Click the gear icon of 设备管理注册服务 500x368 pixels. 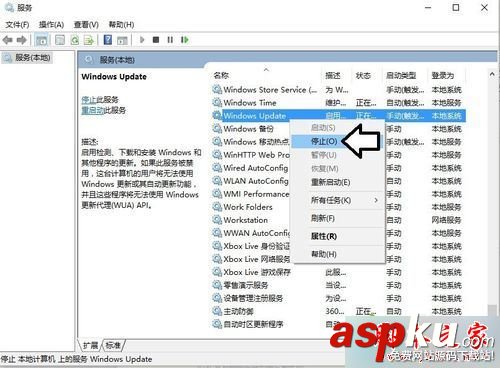tap(217, 298)
